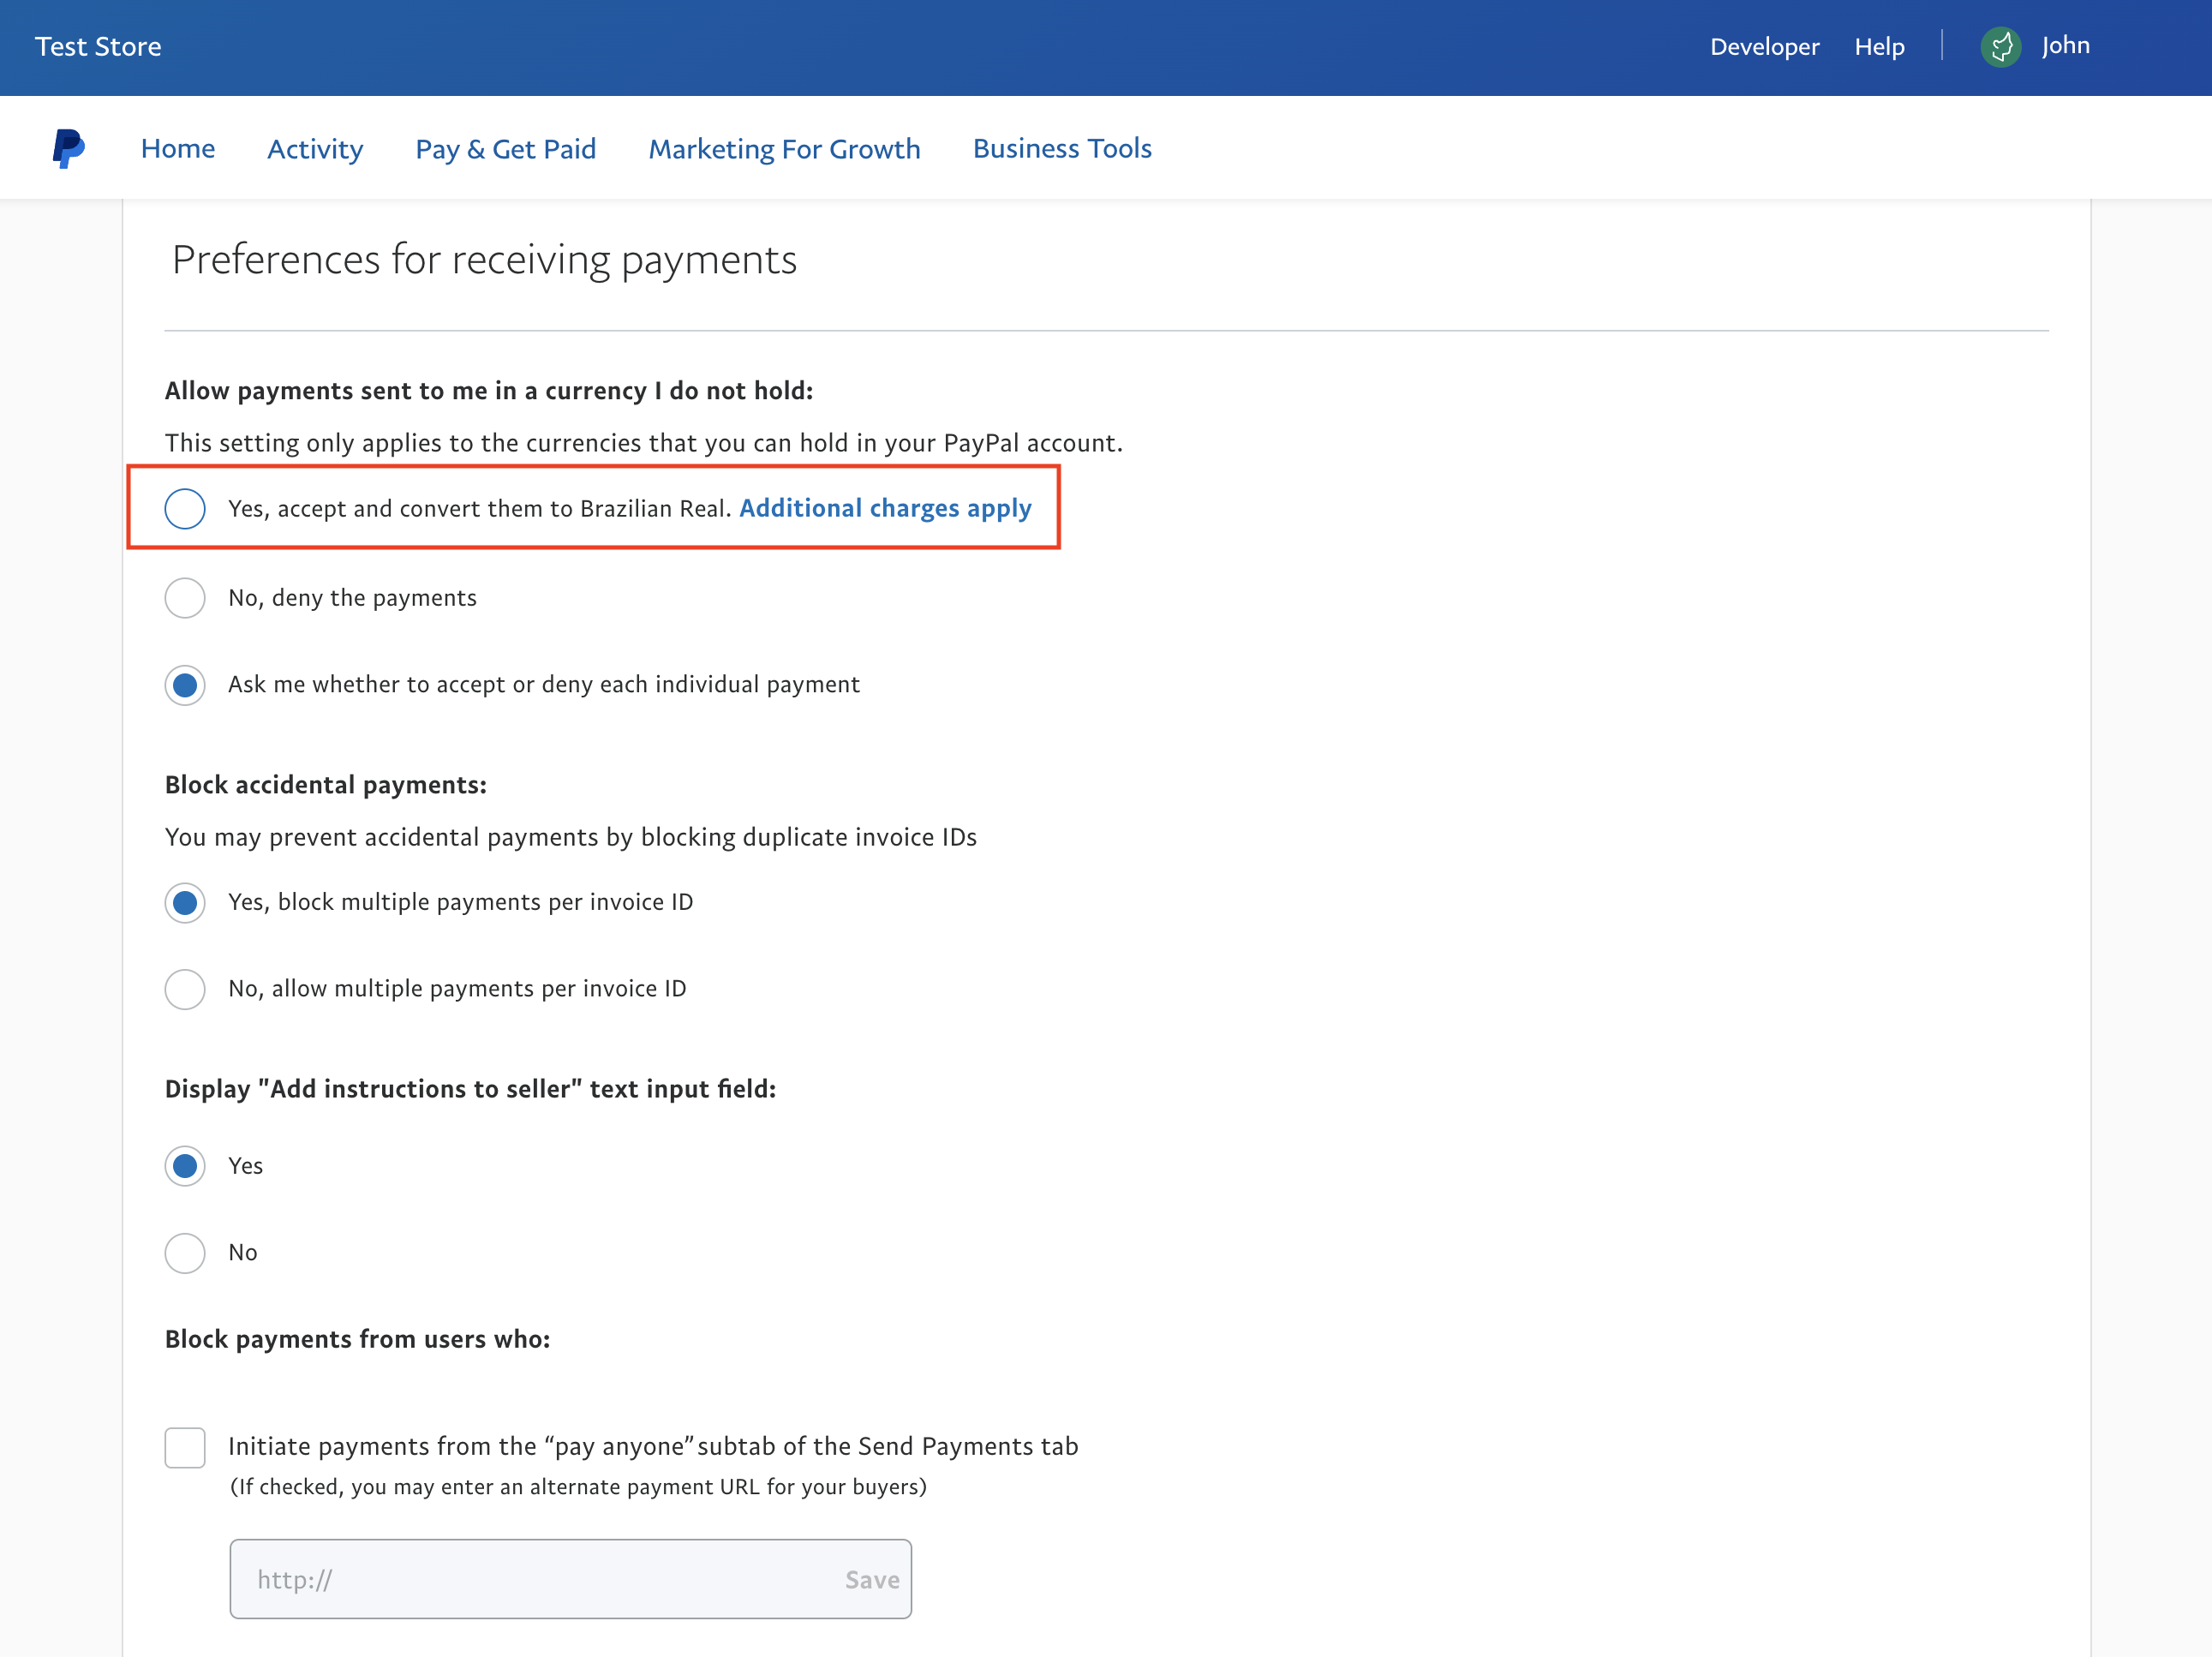This screenshot has width=2212, height=1657.
Task: Click Save button in the URL field
Action: pos(872,1579)
